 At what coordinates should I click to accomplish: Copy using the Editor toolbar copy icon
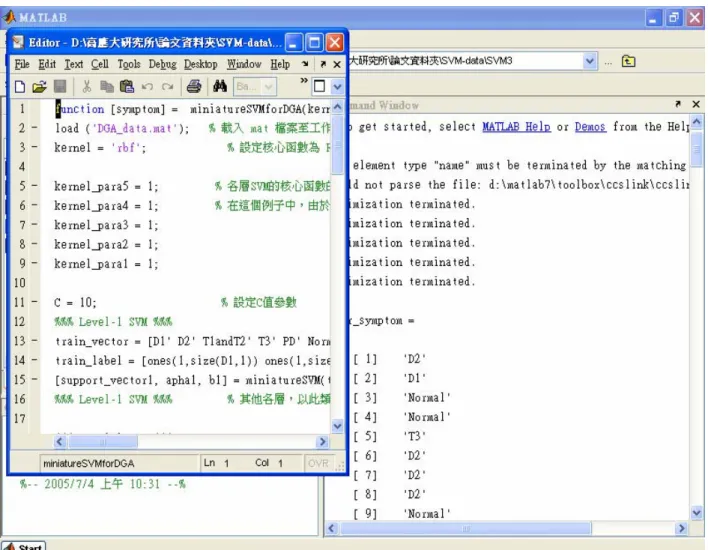107,86
